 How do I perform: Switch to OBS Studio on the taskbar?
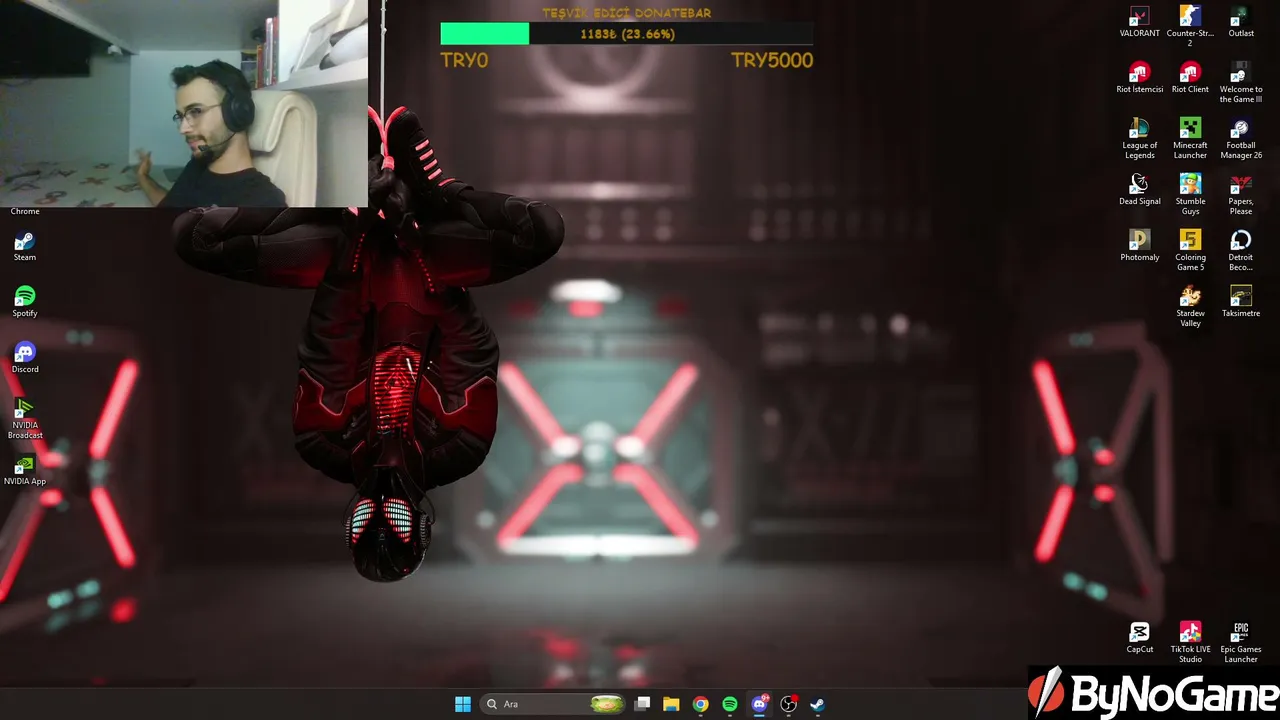point(788,704)
